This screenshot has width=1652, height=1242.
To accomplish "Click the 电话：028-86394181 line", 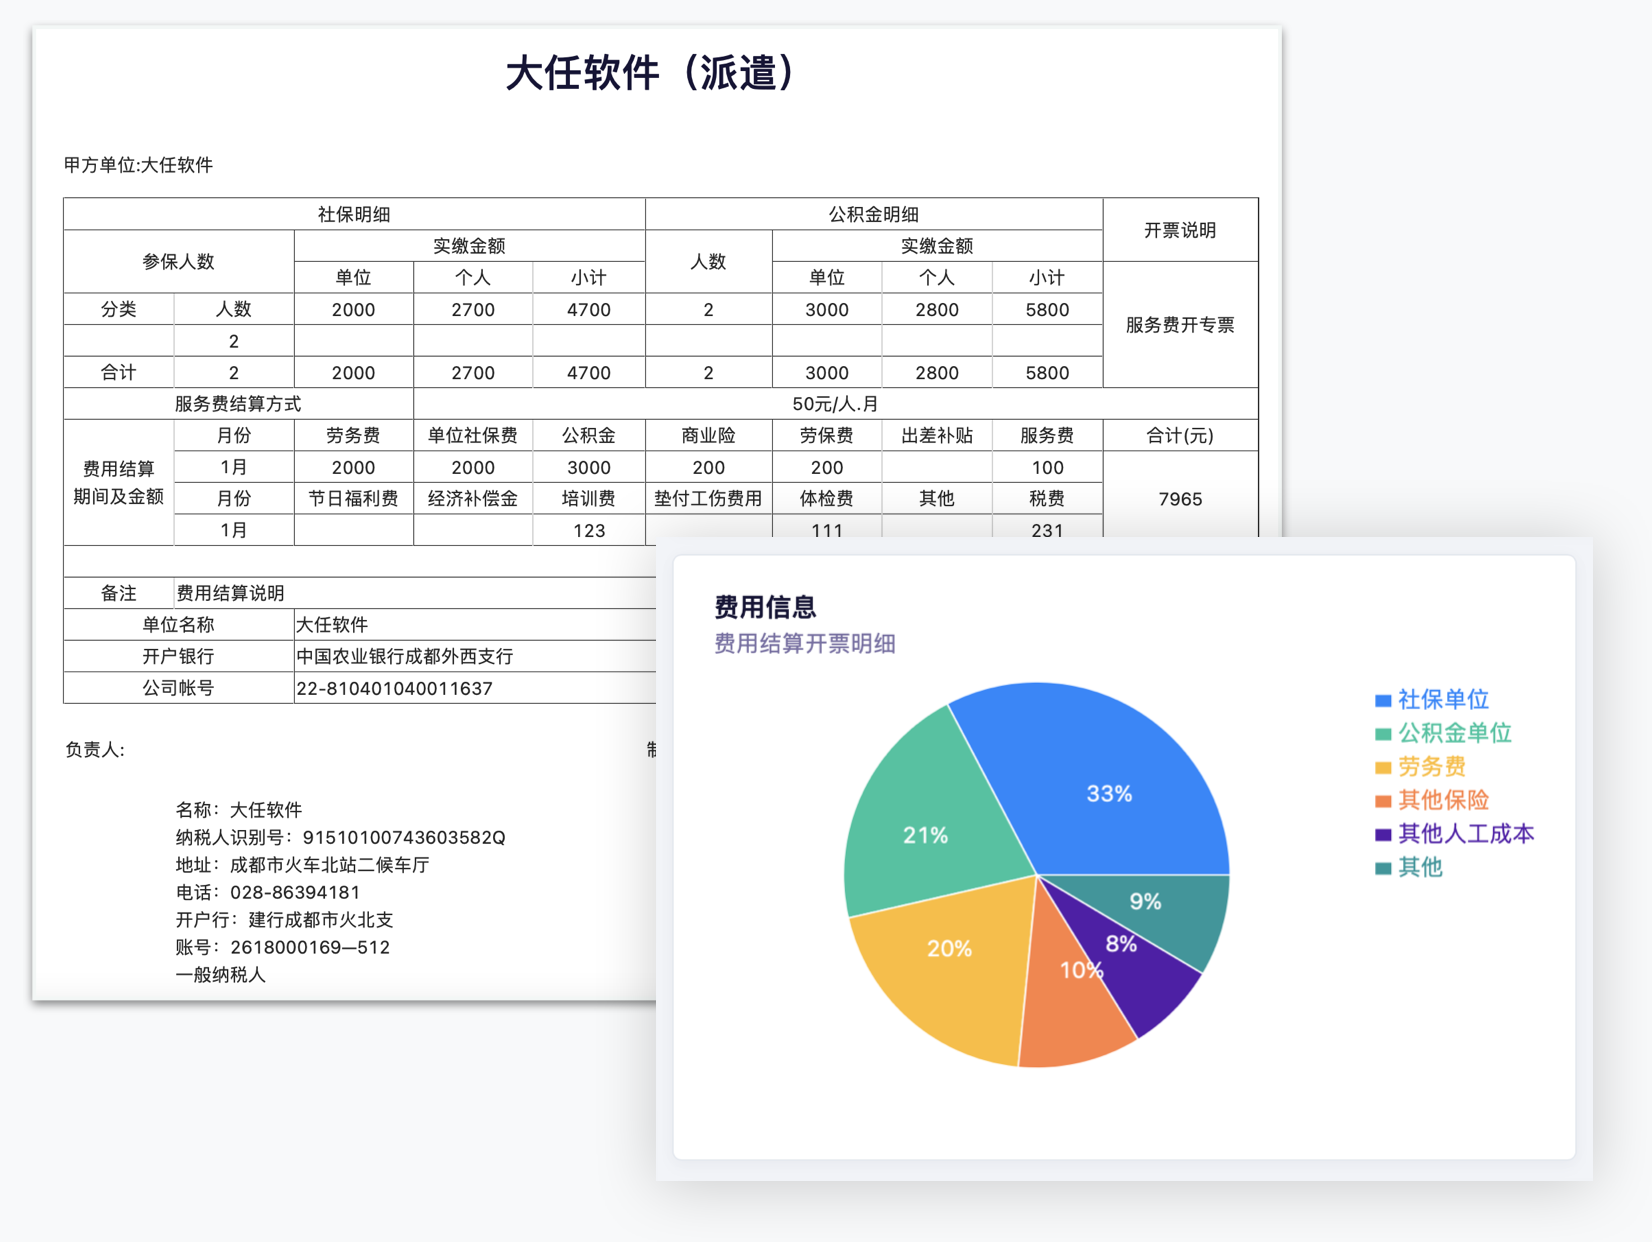I will (267, 892).
